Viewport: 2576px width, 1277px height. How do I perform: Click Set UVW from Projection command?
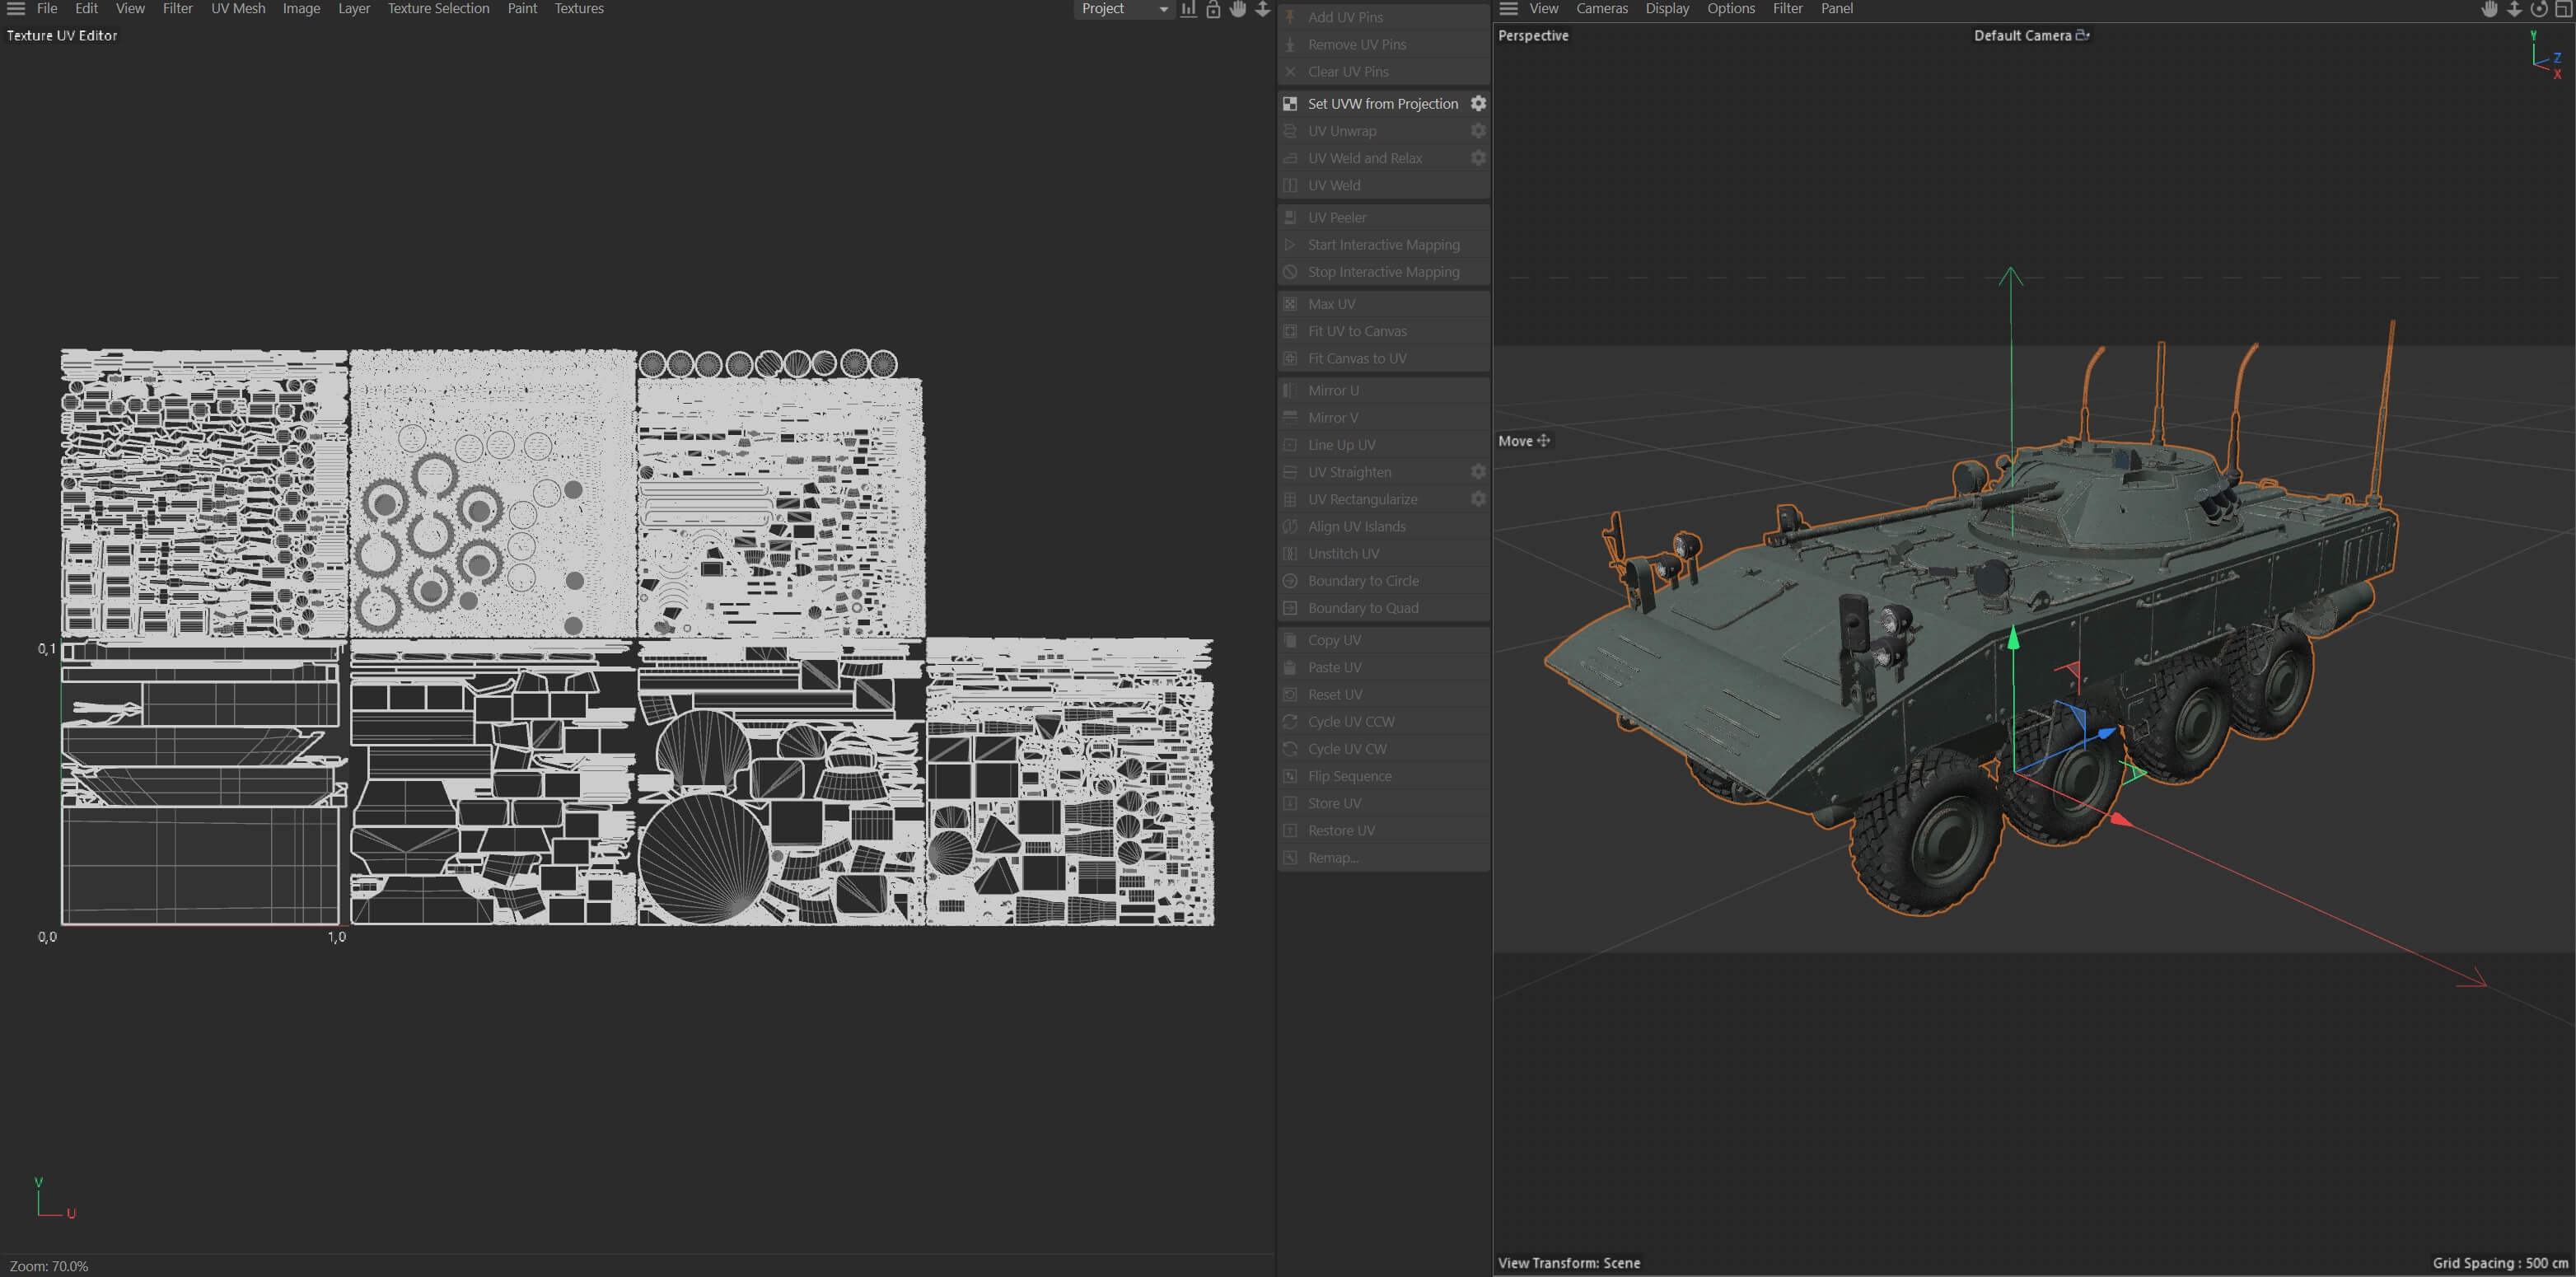[x=1382, y=104]
